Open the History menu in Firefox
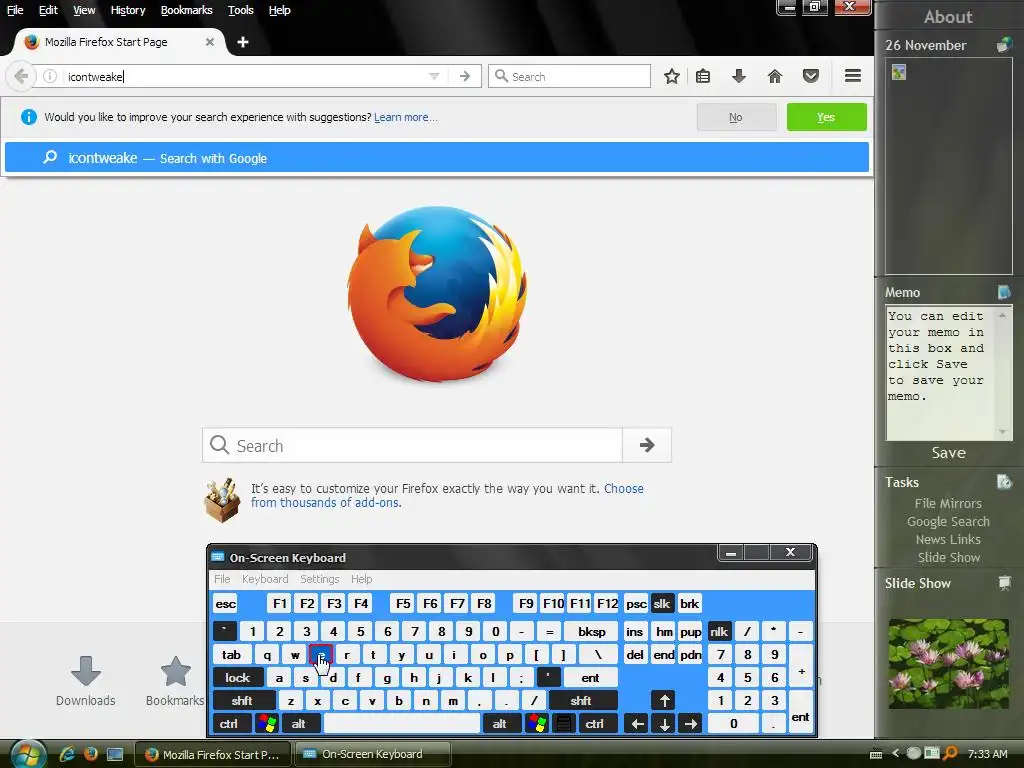This screenshot has height=768, width=1024. [128, 10]
